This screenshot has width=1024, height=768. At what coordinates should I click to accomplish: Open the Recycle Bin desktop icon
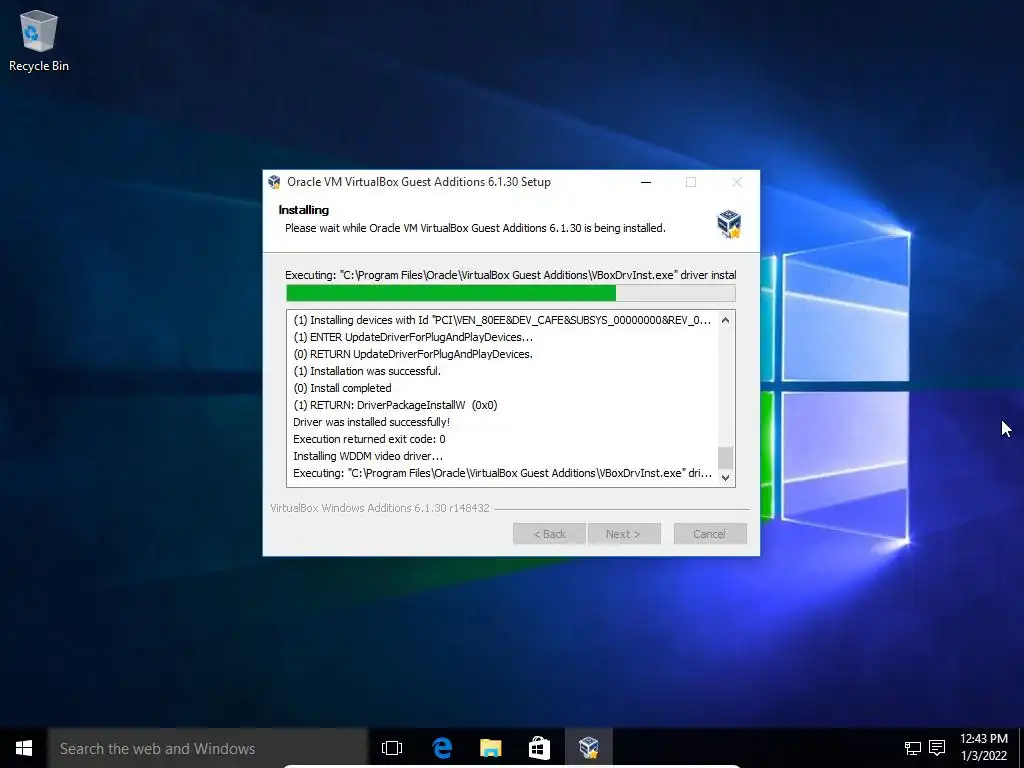pos(39,40)
